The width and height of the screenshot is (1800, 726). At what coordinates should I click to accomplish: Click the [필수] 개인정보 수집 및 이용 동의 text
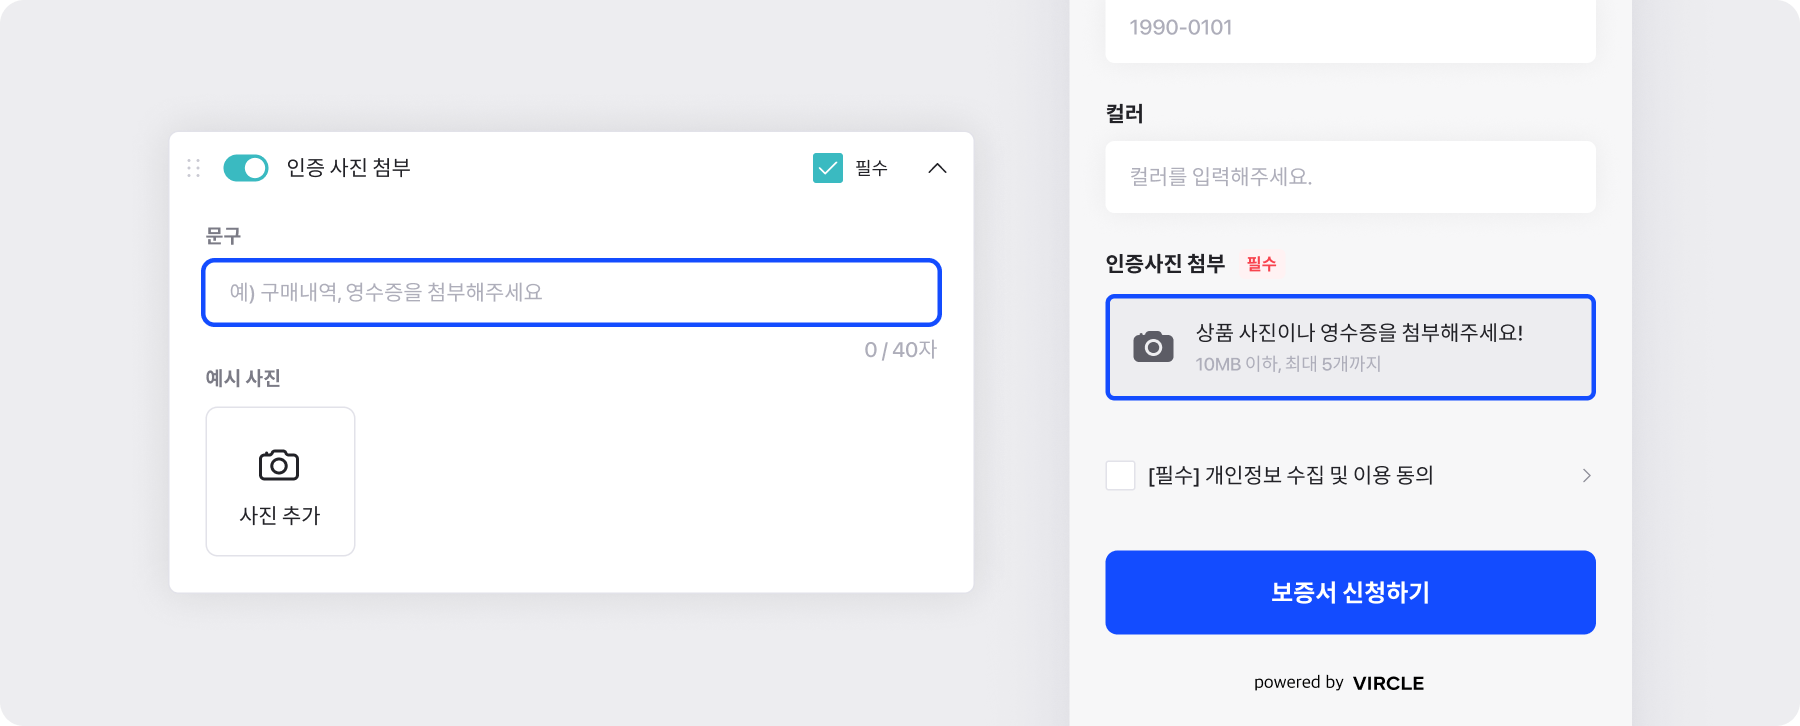(x=1290, y=475)
